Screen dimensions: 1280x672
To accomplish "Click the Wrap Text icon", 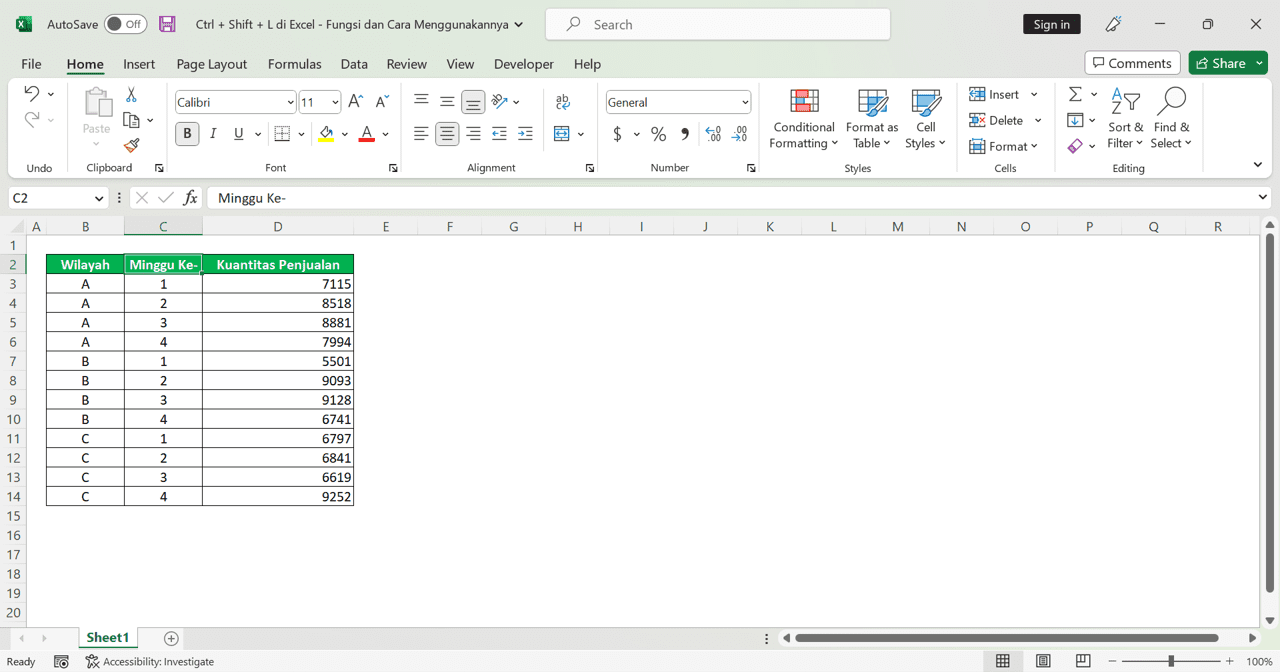I will (562, 101).
